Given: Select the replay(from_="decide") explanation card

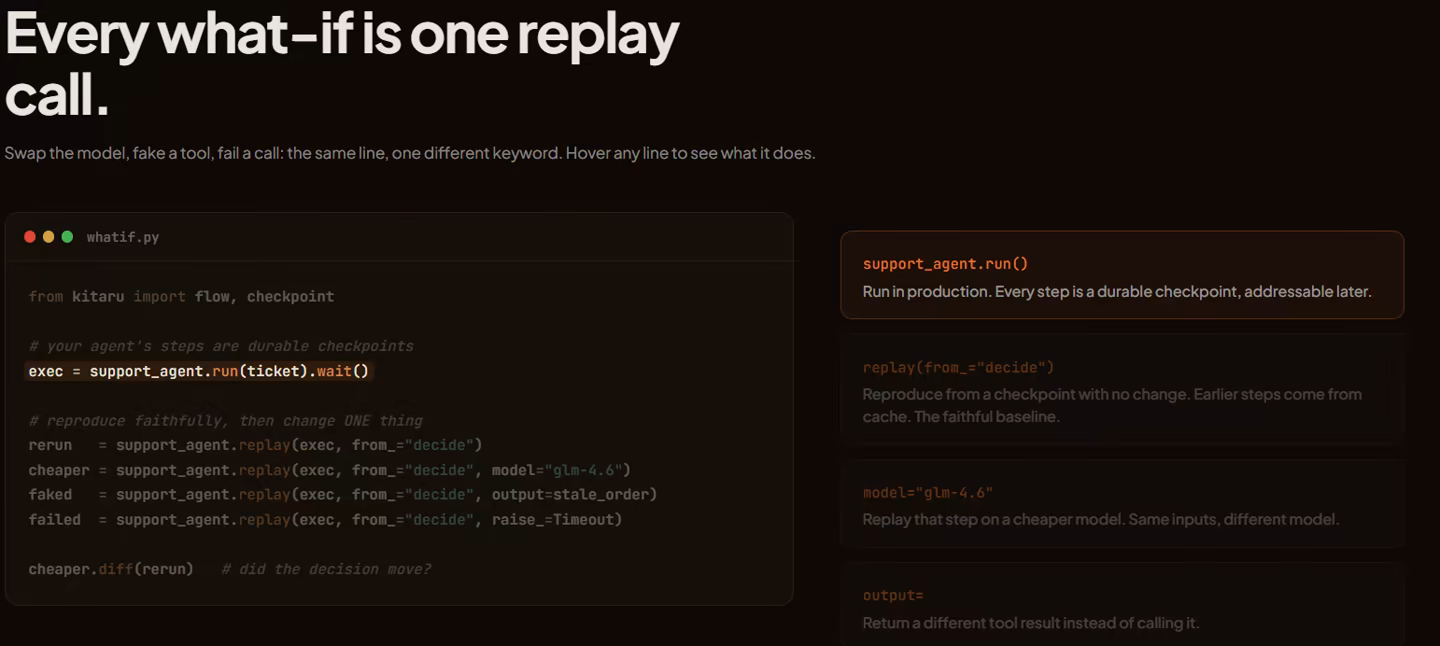Looking at the screenshot, I should pyautogui.click(x=1122, y=389).
